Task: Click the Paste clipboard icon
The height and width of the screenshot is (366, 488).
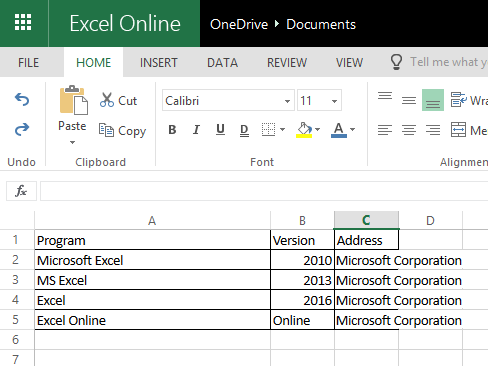Action: (x=74, y=100)
